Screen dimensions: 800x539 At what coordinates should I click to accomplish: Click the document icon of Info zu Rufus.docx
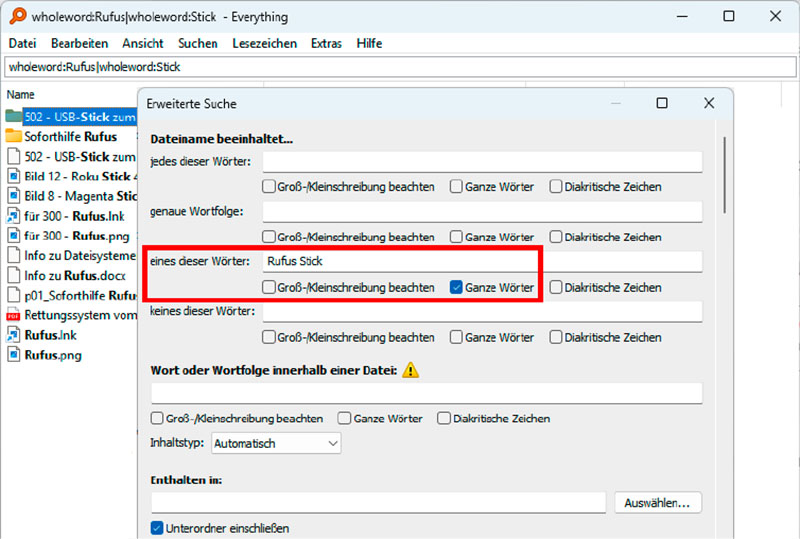click(14, 275)
